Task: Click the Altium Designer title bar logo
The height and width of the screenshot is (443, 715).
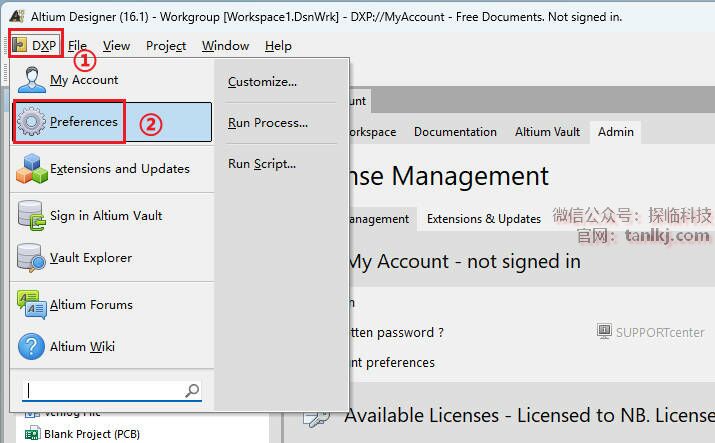Action: click(x=17, y=16)
